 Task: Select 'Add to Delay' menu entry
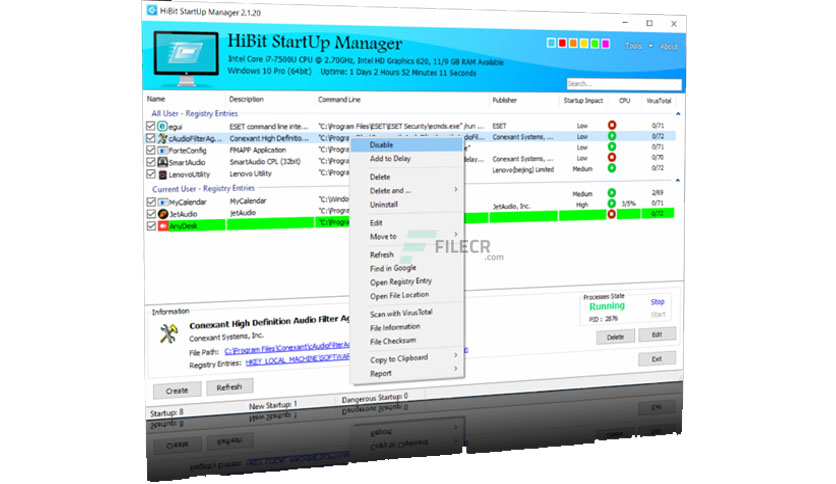coord(408,158)
